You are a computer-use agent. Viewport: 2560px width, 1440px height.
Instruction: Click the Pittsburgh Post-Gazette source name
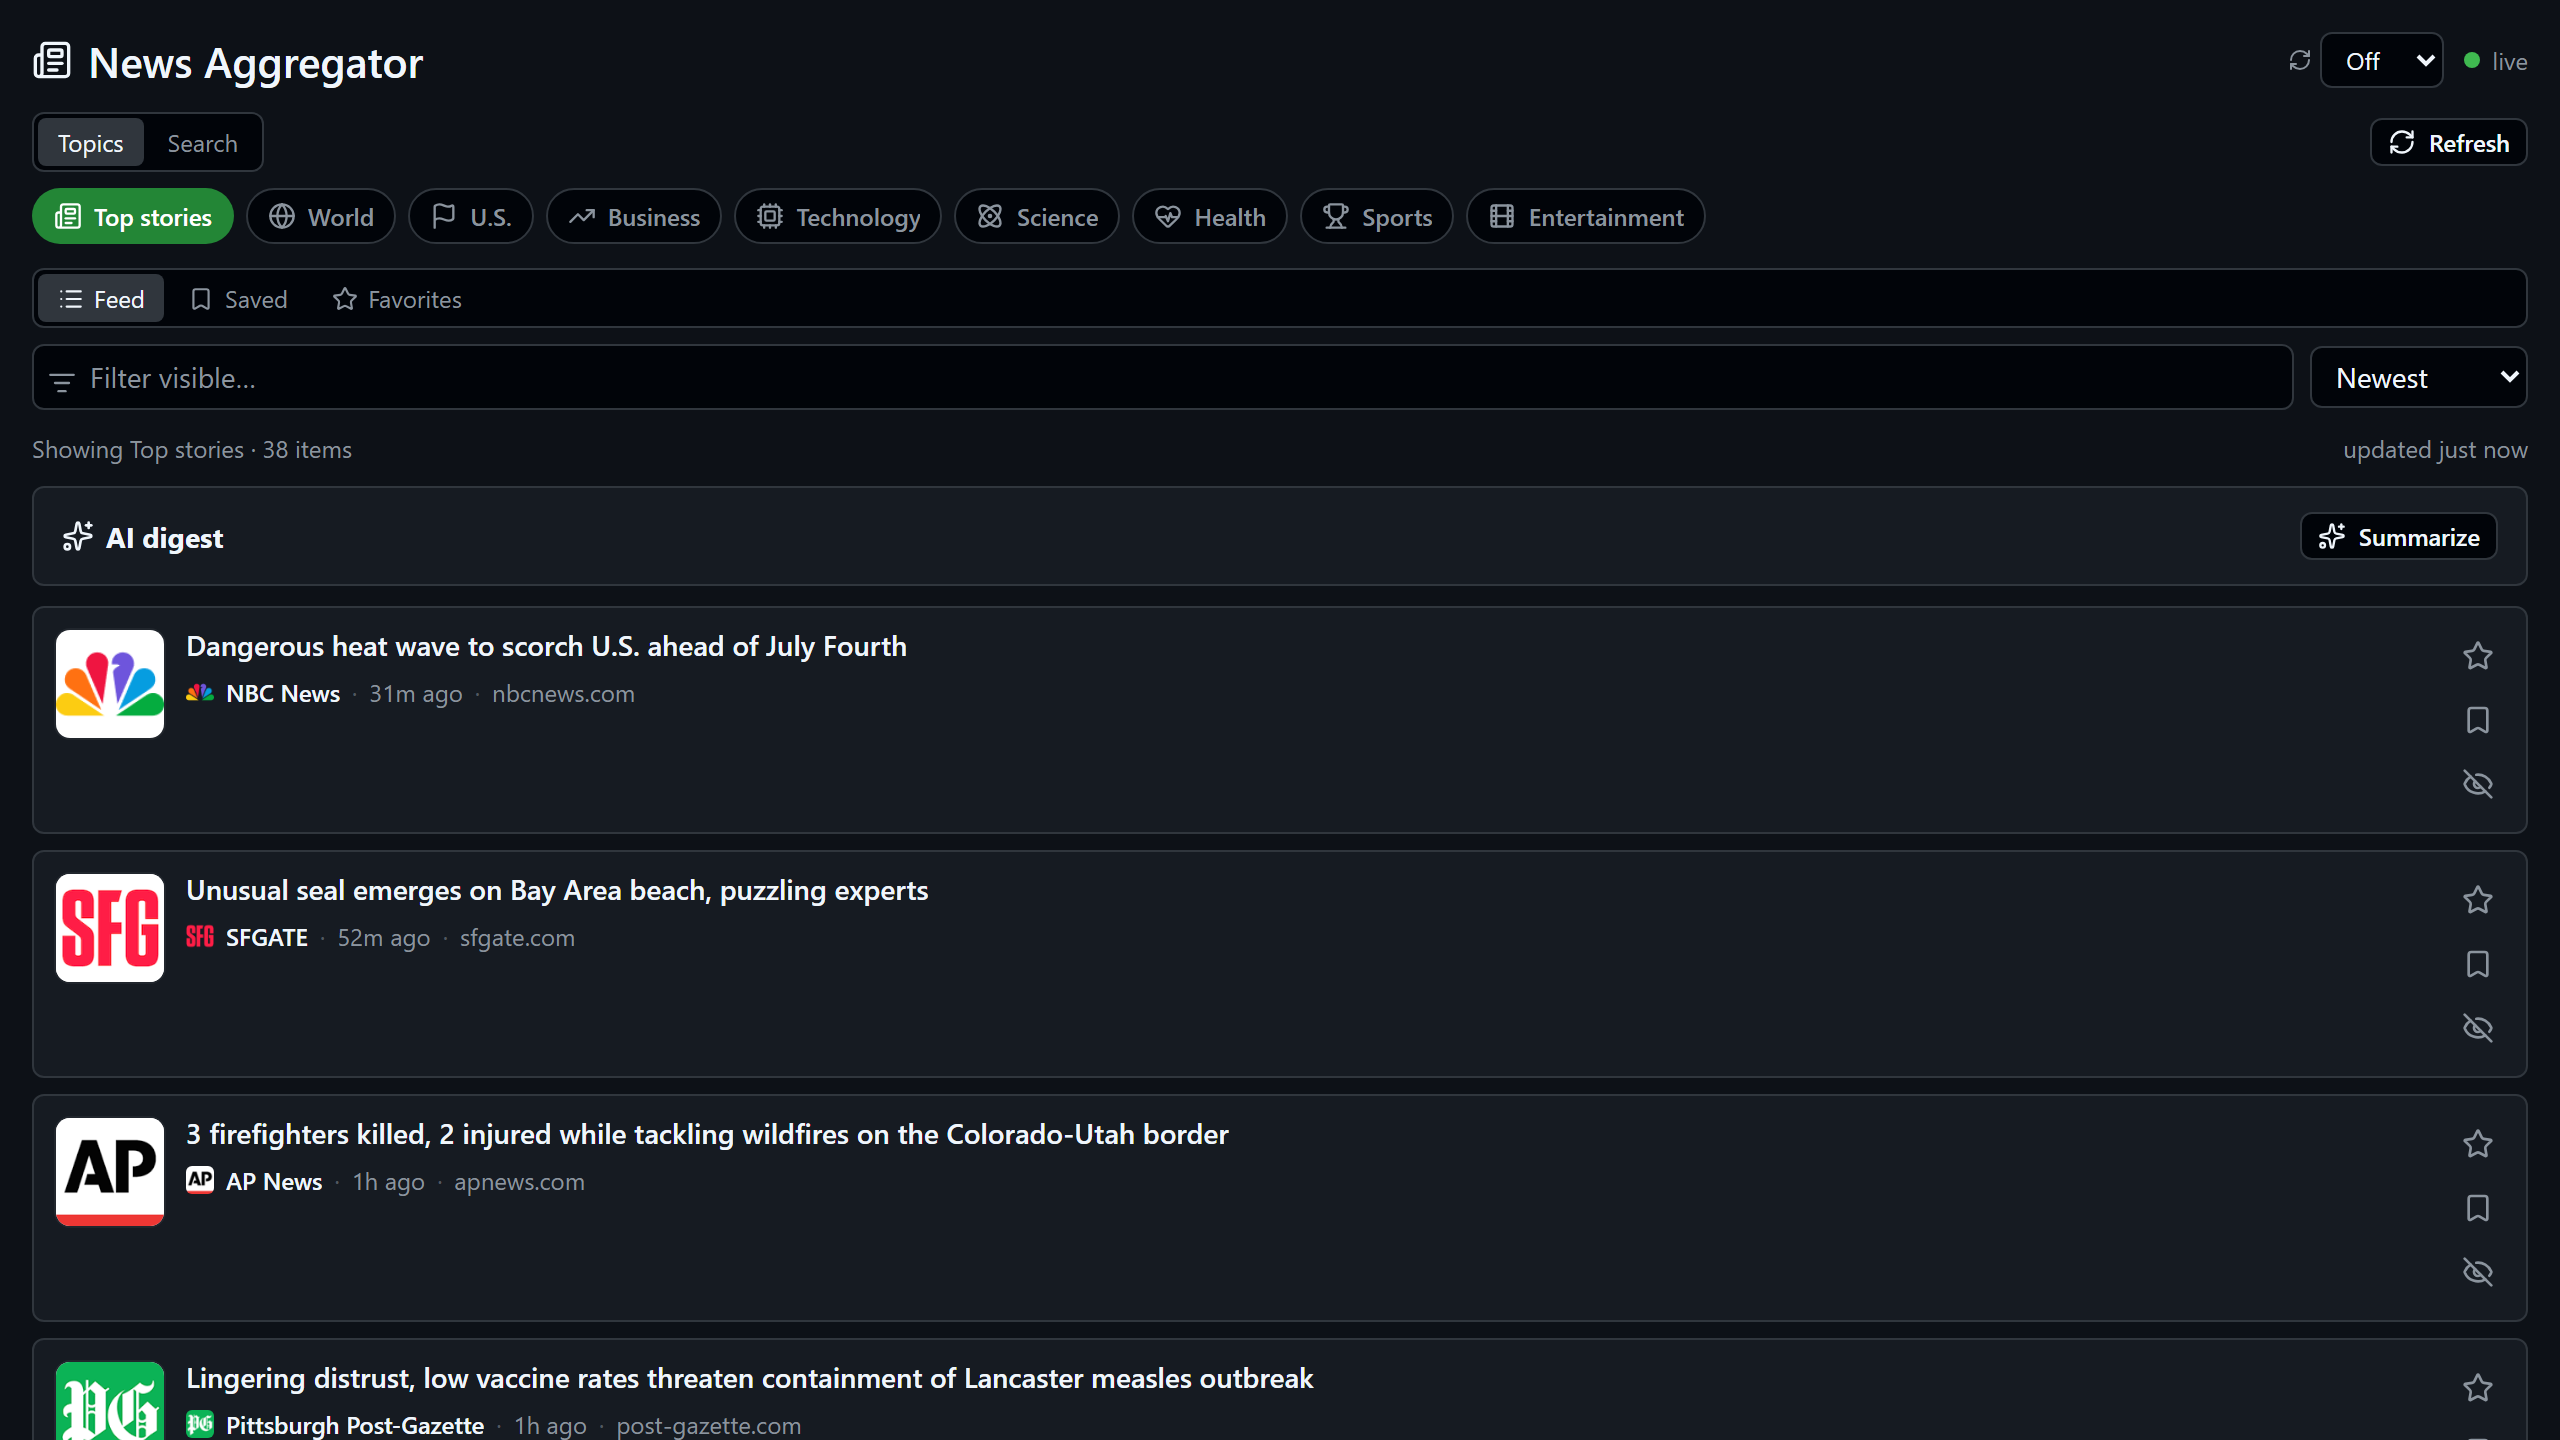tap(355, 1425)
